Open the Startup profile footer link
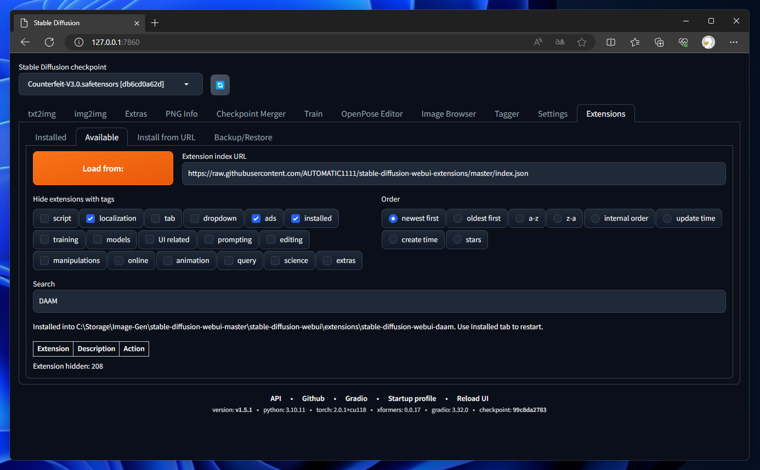760x470 pixels. tap(412, 398)
